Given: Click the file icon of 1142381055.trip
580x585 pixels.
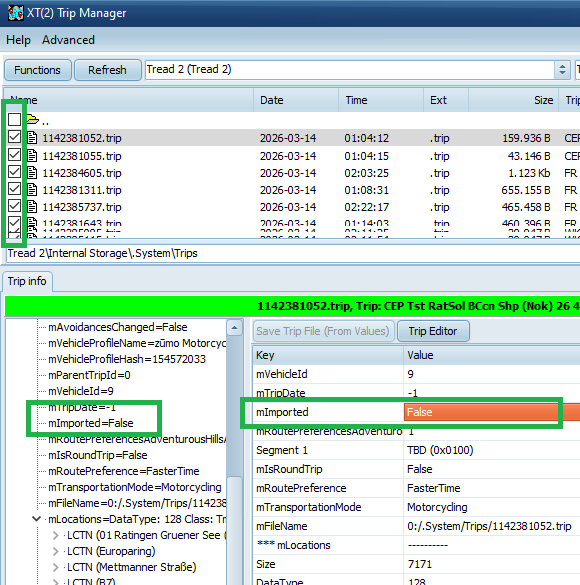Looking at the screenshot, I should (x=32, y=155).
